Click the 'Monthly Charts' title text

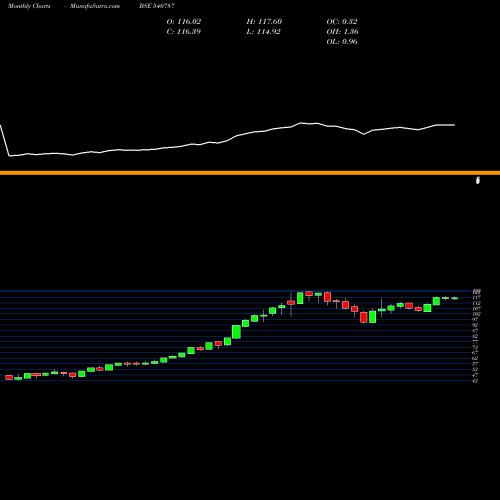[29, 6]
